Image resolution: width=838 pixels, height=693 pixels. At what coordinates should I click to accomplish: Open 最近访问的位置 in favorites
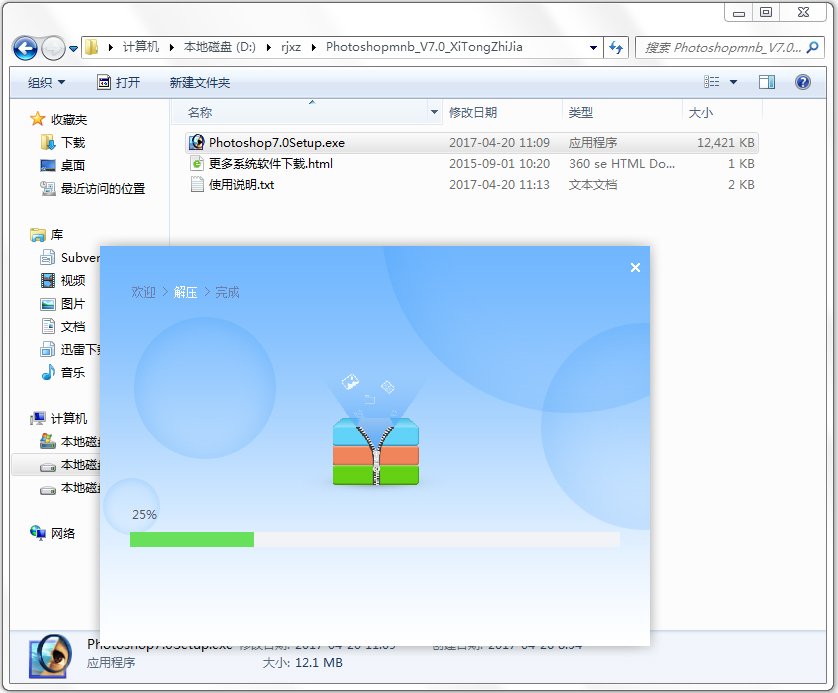[103, 189]
